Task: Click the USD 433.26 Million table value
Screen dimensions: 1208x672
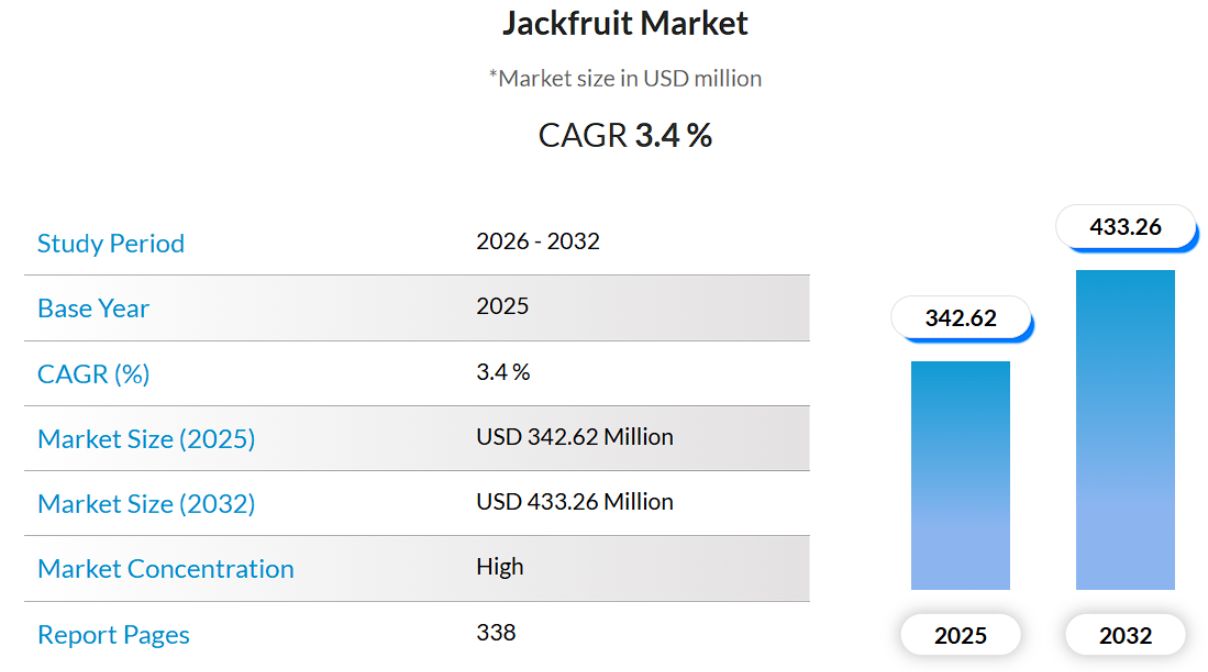Action: [574, 501]
